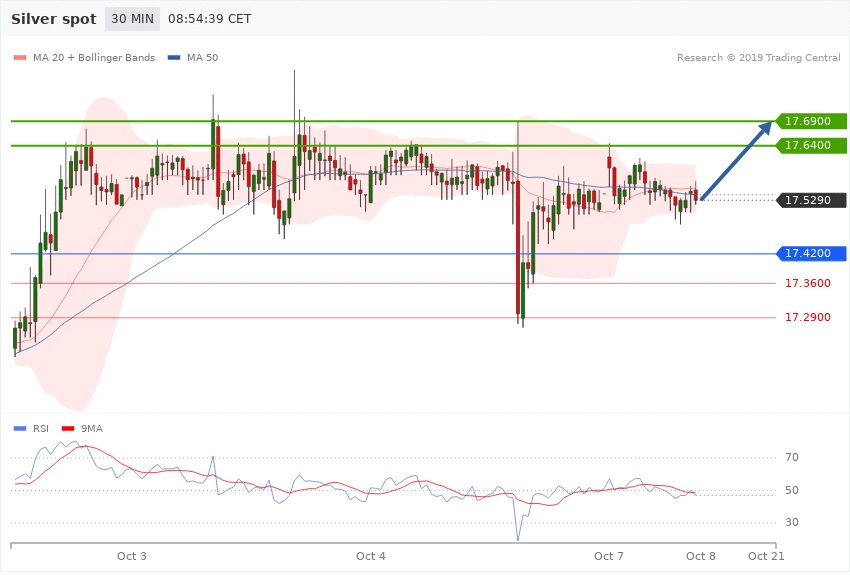
Task: Click the 17.4200 blue pivot label
Action: point(811,254)
